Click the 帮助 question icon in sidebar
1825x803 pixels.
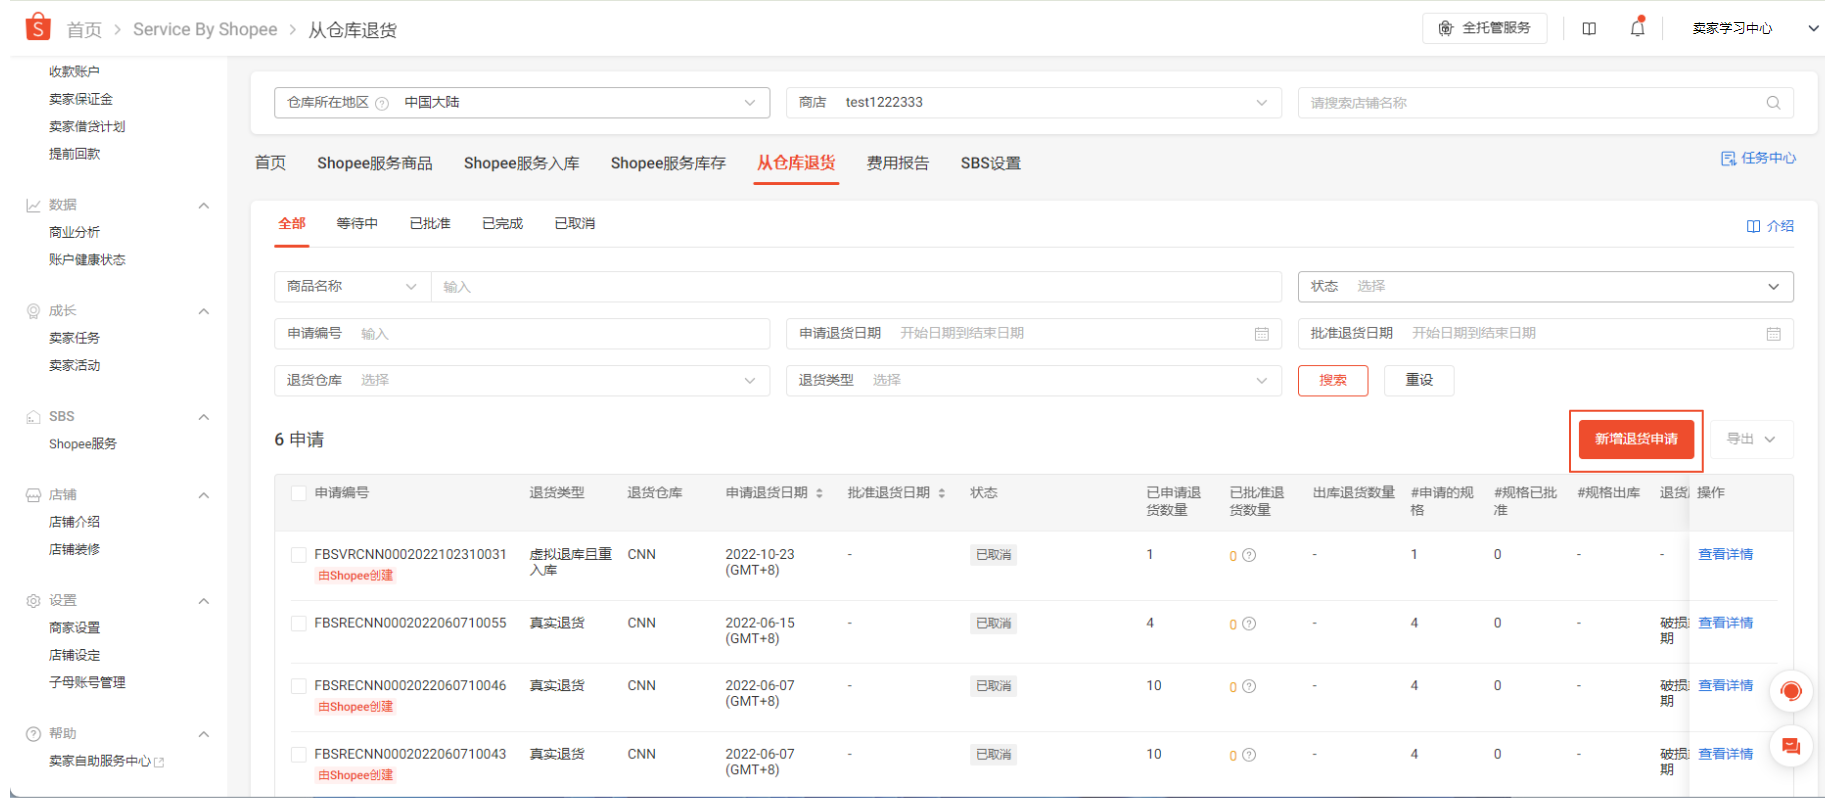[33, 734]
